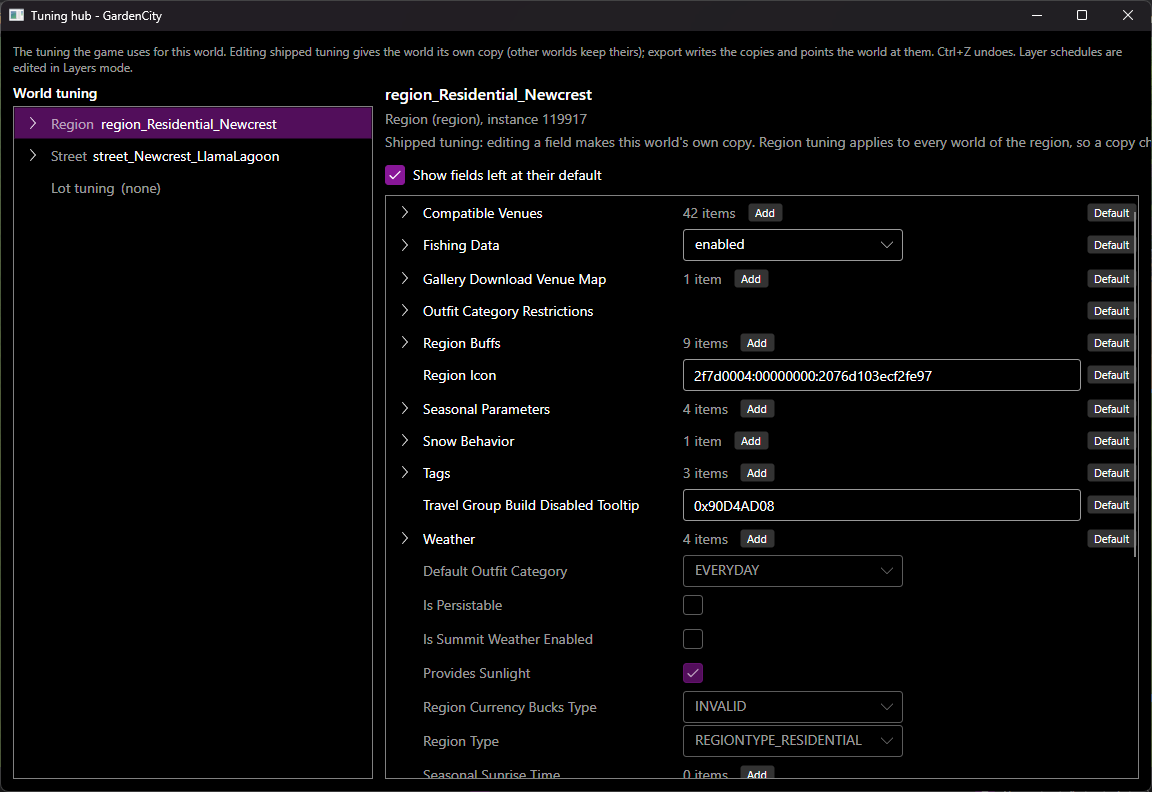The width and height of the screenshot is (1152, 792).
Task: Expand the Tags list
Action: coord(405,473)
